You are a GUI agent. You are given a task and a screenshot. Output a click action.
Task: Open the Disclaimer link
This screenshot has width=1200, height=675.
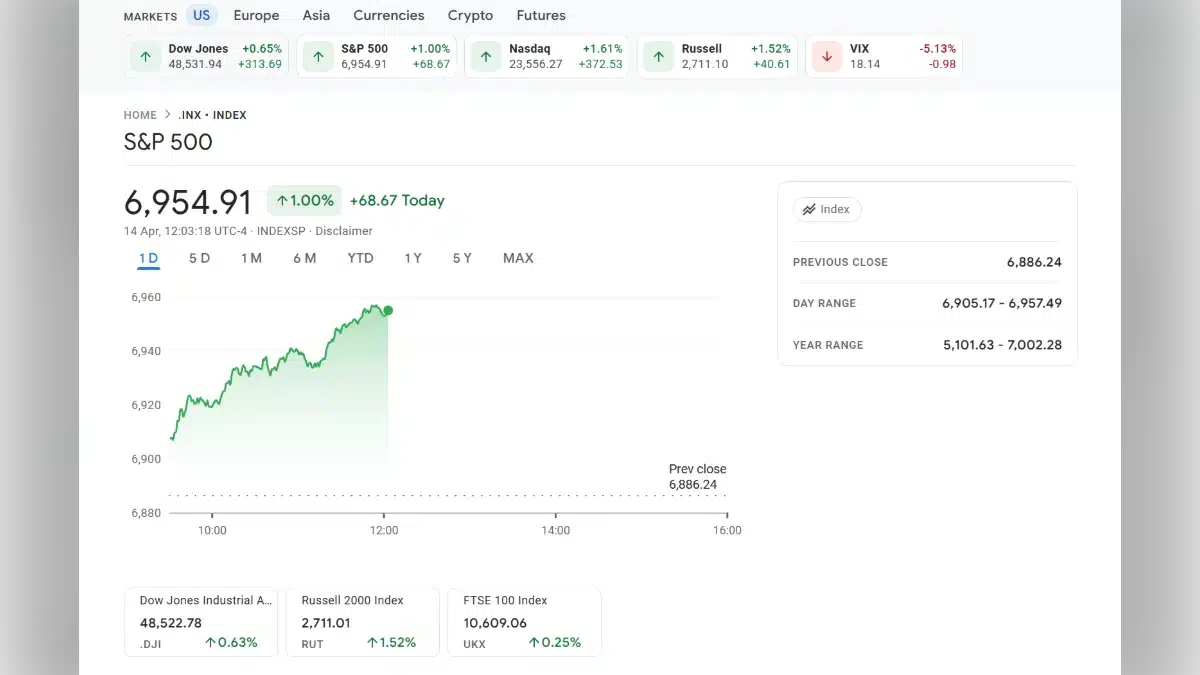point(344,230)
